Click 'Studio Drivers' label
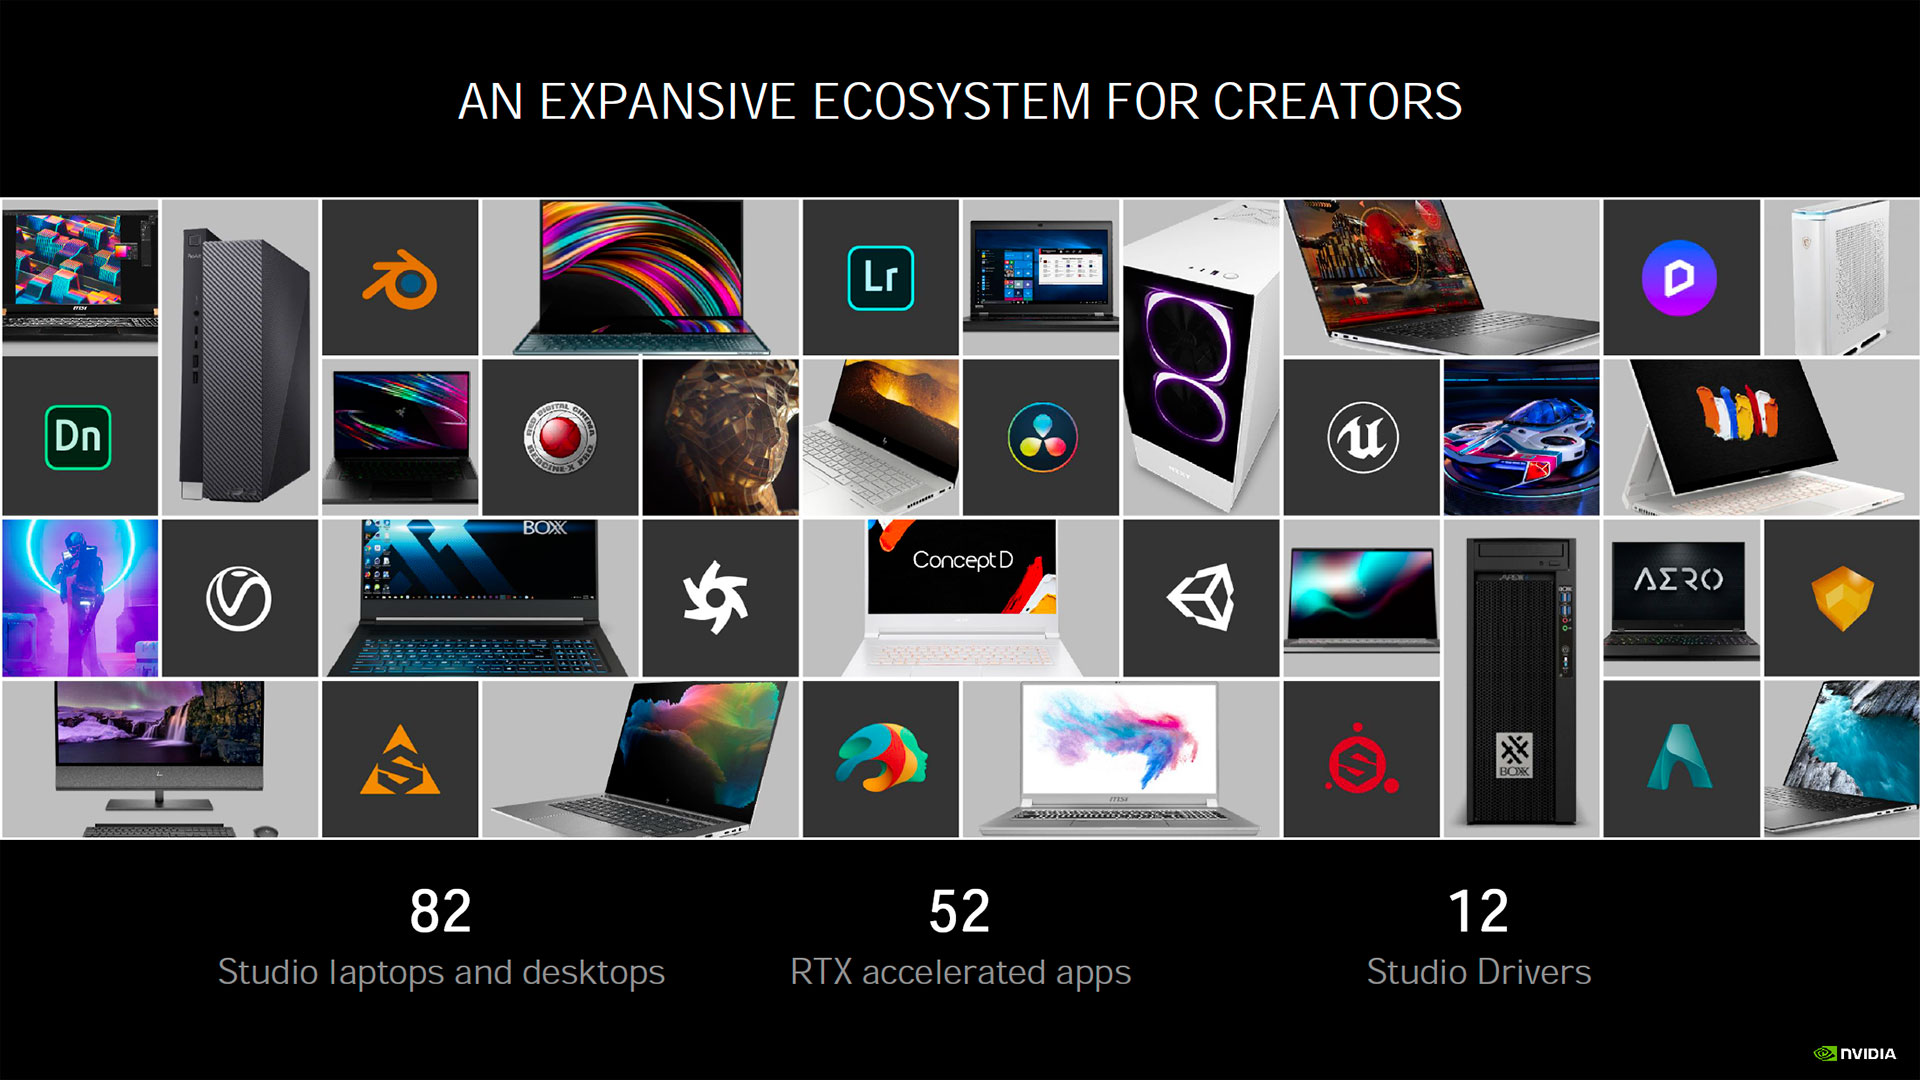The width and height of the screenshot is (1920, 1080). (x=1479, y=972)
